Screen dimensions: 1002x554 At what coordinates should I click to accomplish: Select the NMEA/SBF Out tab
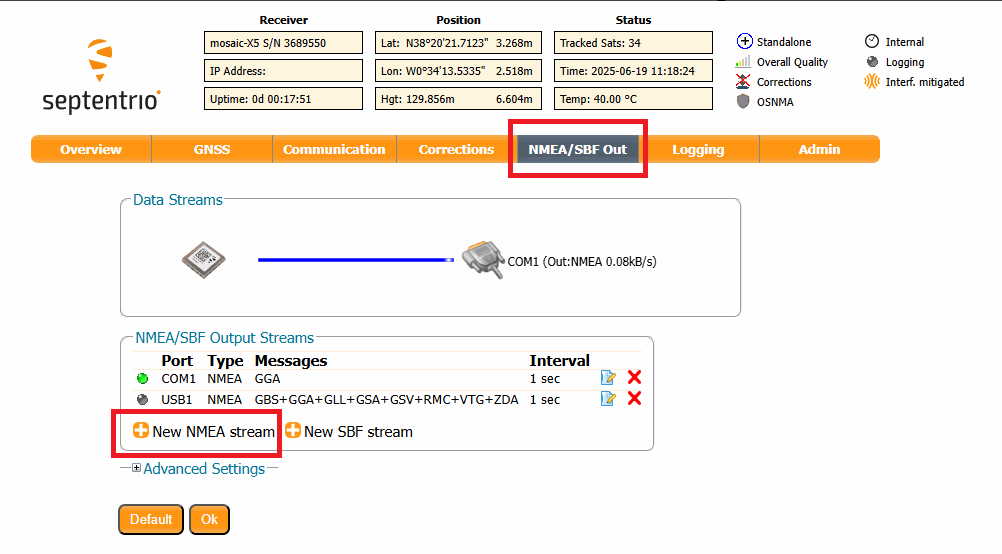(x=578, y=149)
